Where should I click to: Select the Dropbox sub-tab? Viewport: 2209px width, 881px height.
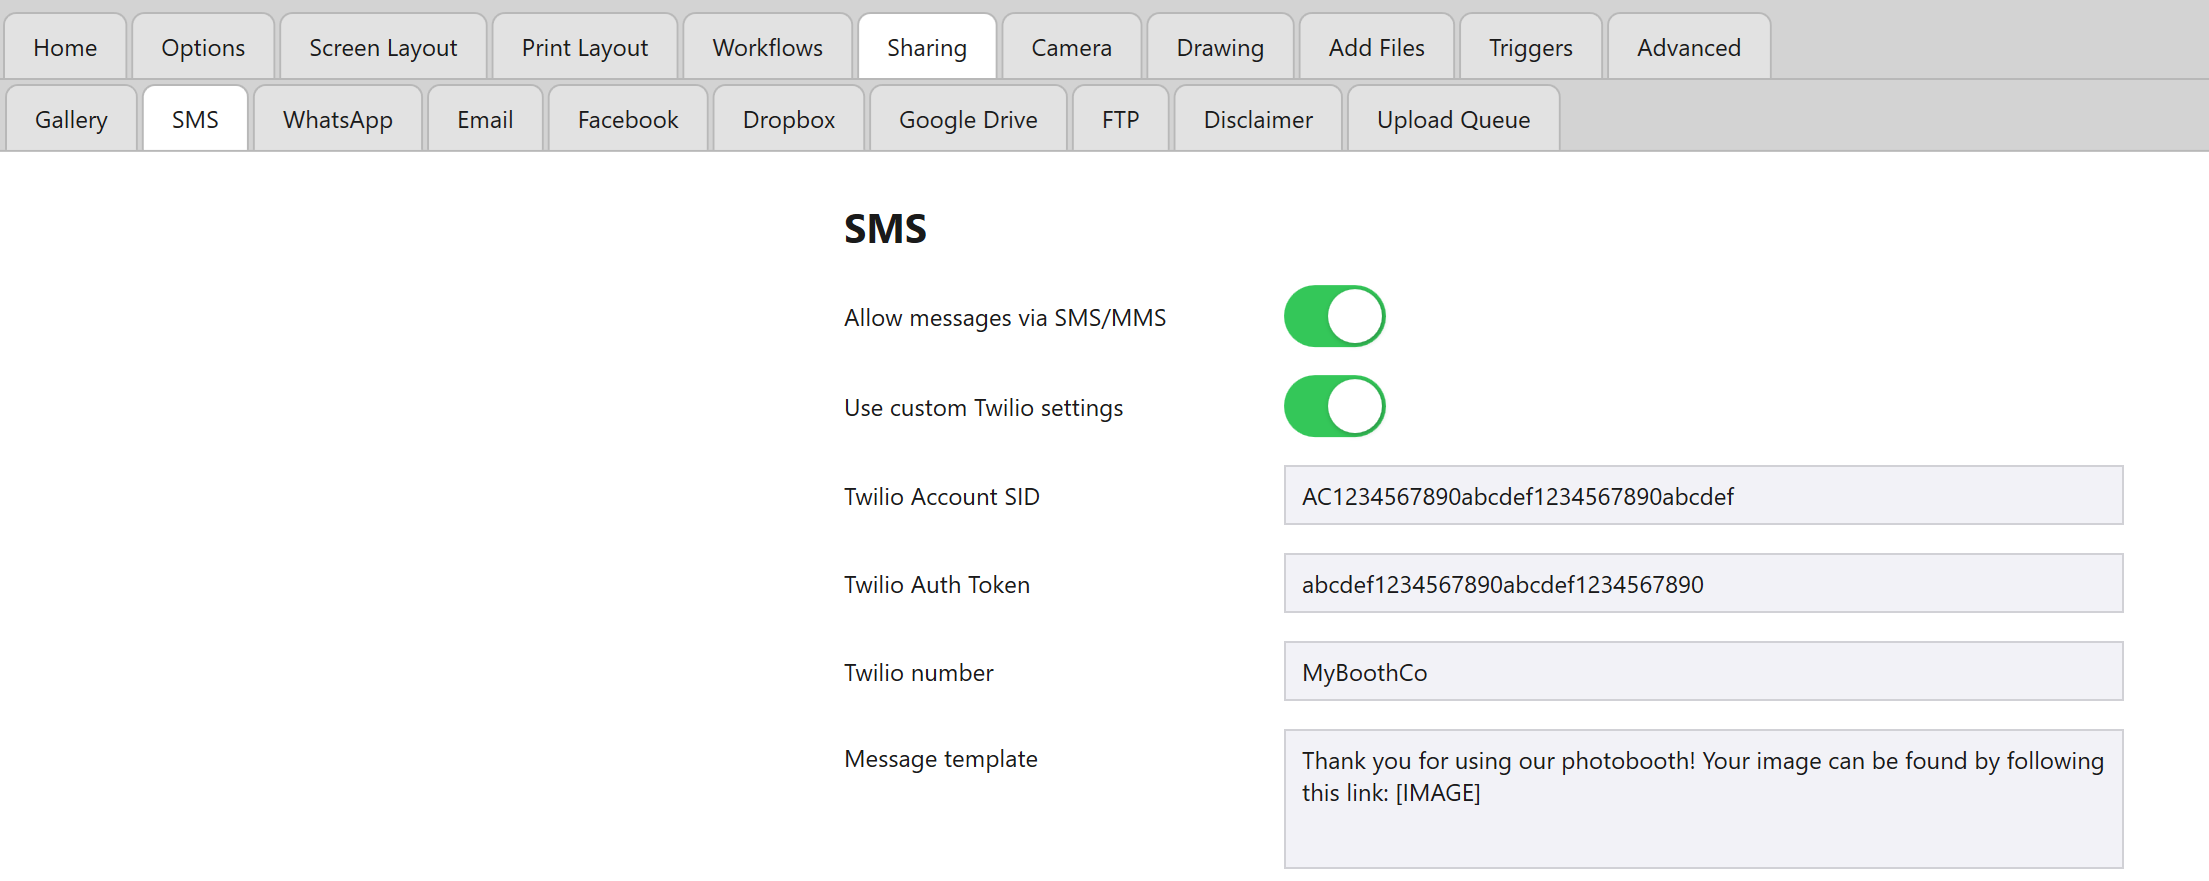789,119
